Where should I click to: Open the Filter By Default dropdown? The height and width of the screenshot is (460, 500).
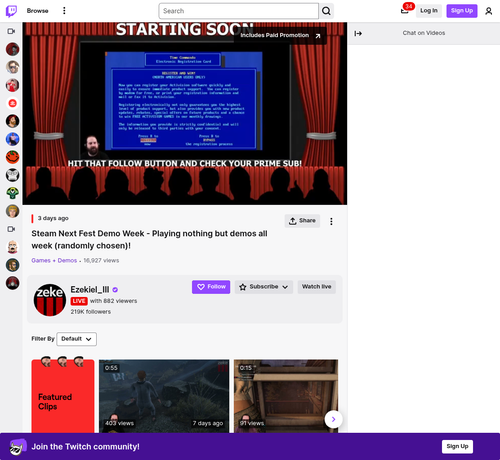[77, 339]
